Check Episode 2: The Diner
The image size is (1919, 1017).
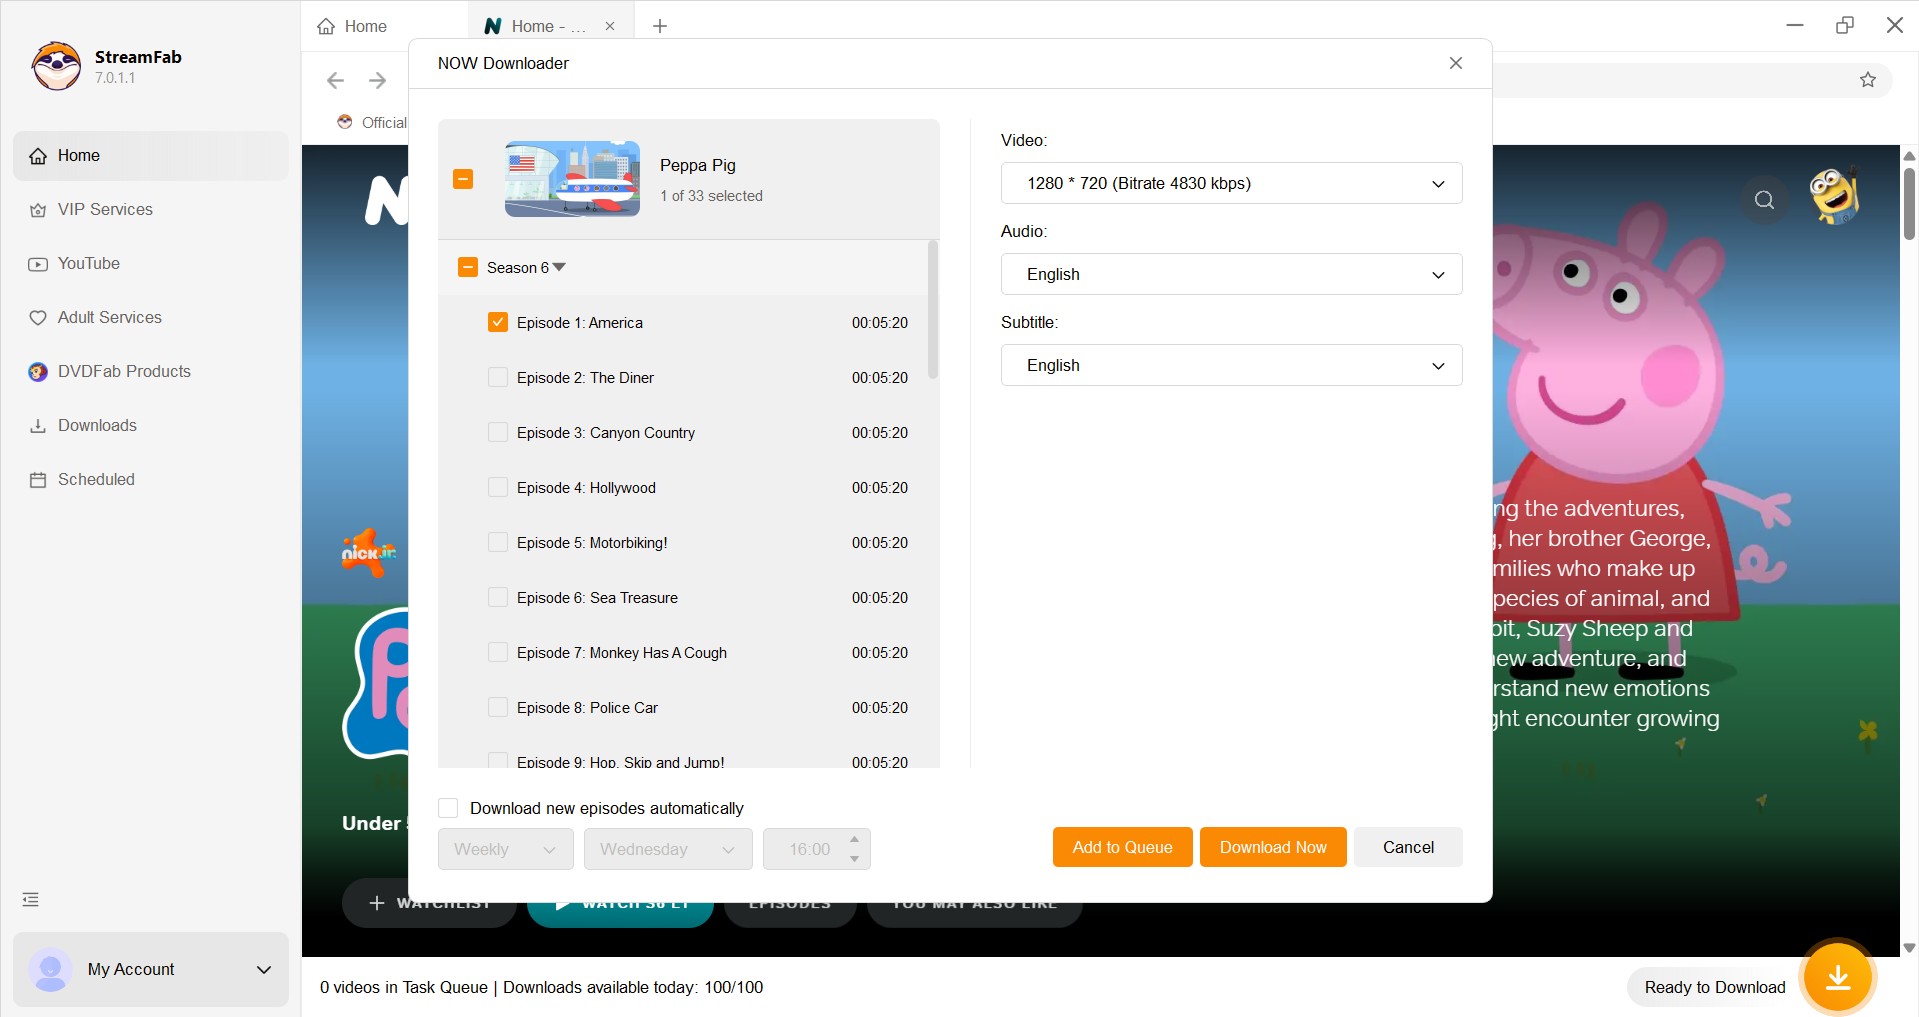point(497,378)
